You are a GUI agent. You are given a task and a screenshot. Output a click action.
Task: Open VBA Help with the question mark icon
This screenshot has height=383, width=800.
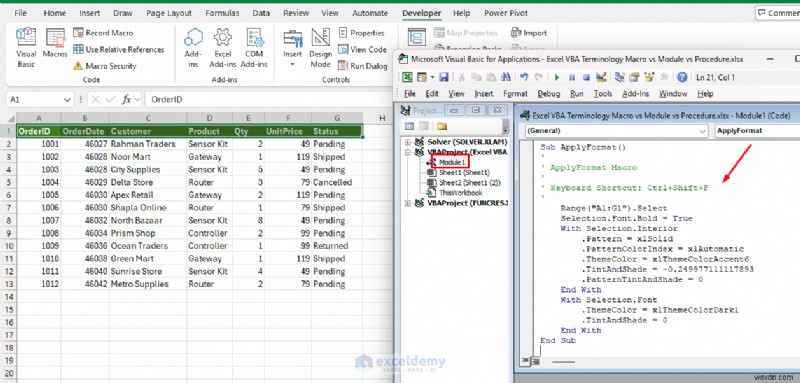[x=682, y=78]
